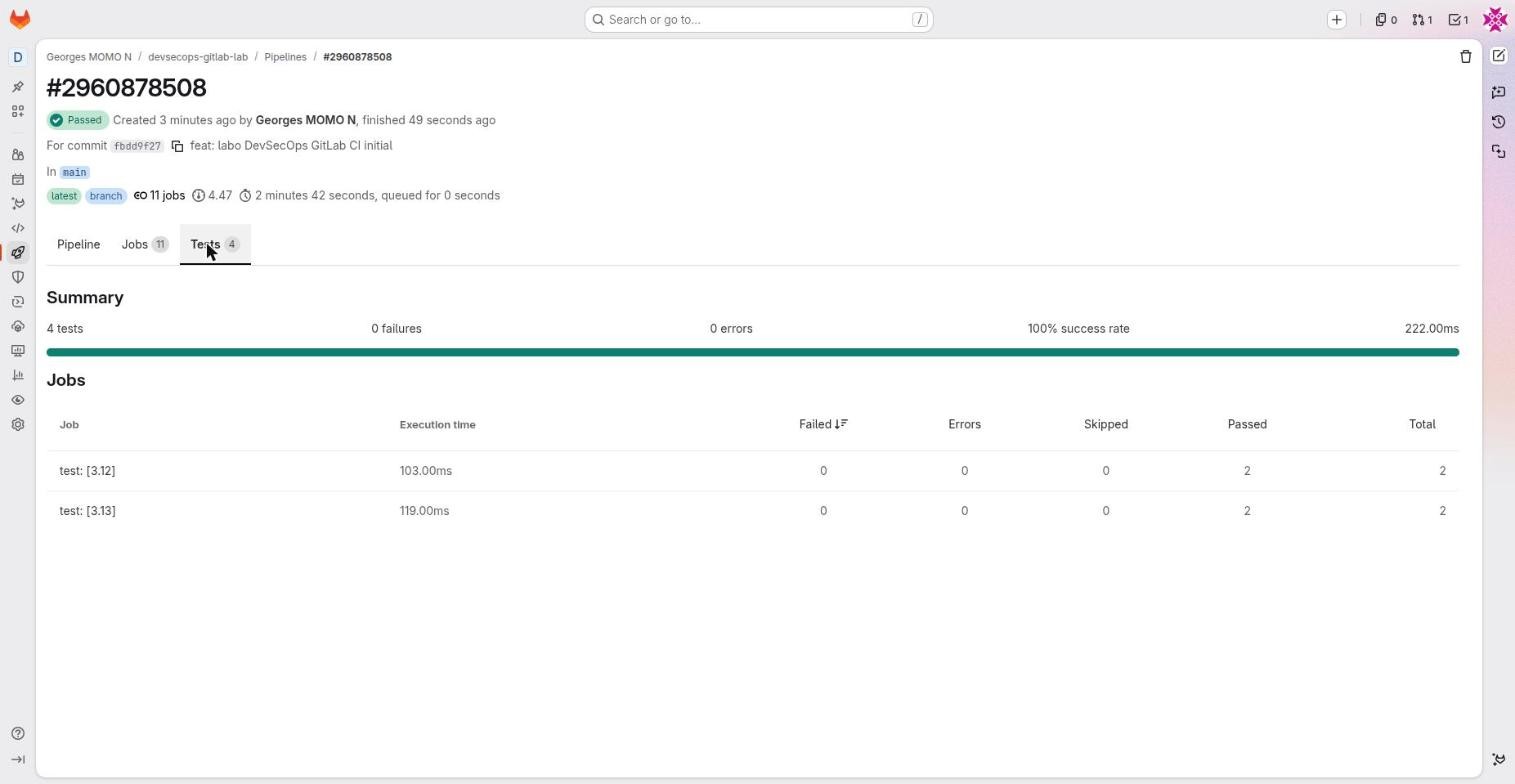
Task: Open the Monitor screen icon in sidebar
Action: (x=17, y=351)
